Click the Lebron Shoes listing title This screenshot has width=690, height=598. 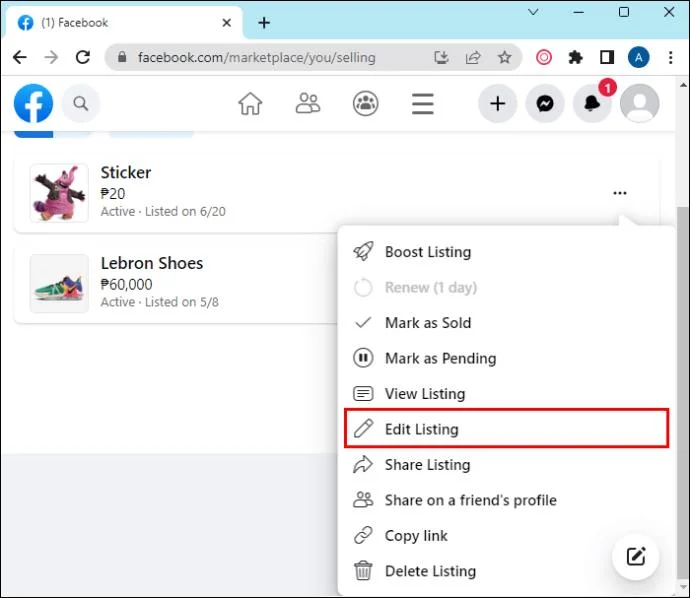(x=152, y=263)
